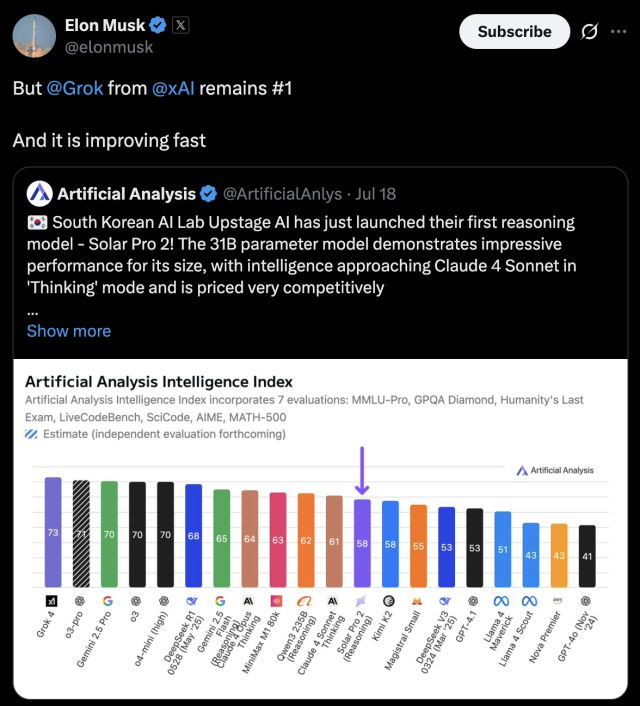Click the Artificial Analysis account avatar

pyautogui.click(x=40, y=193)
